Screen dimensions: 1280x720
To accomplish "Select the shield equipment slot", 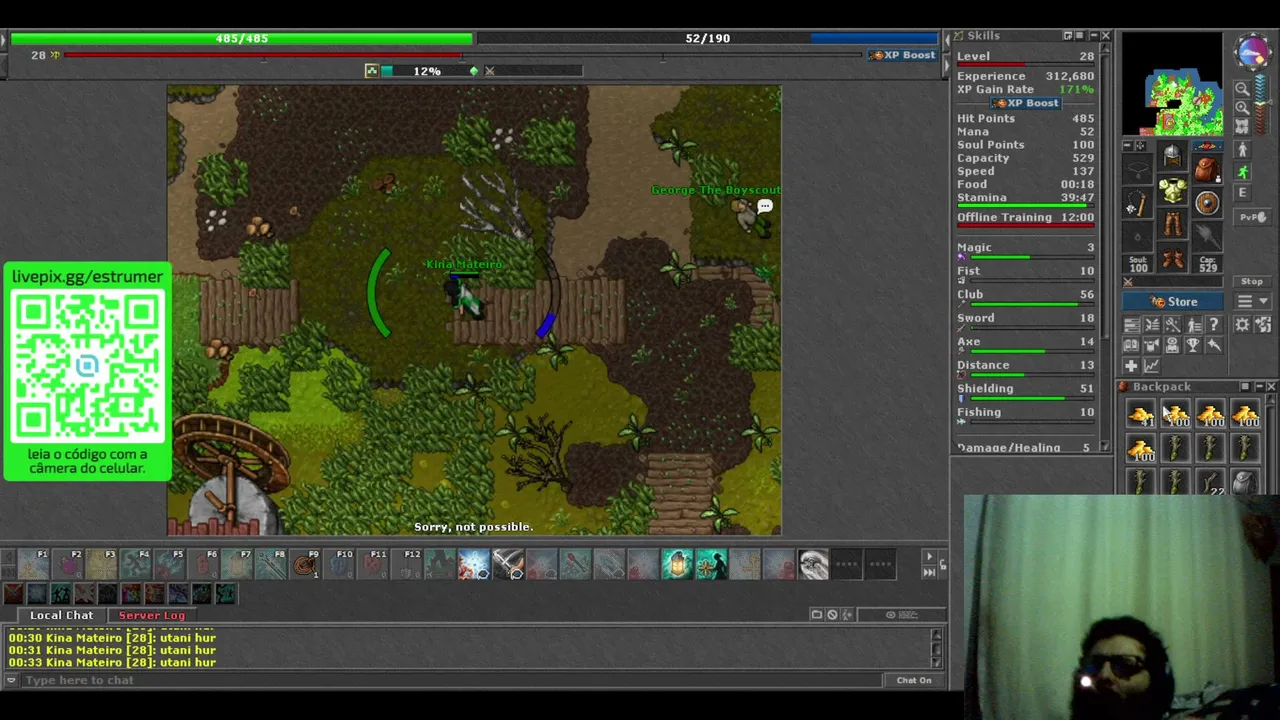I will 1207,203.
